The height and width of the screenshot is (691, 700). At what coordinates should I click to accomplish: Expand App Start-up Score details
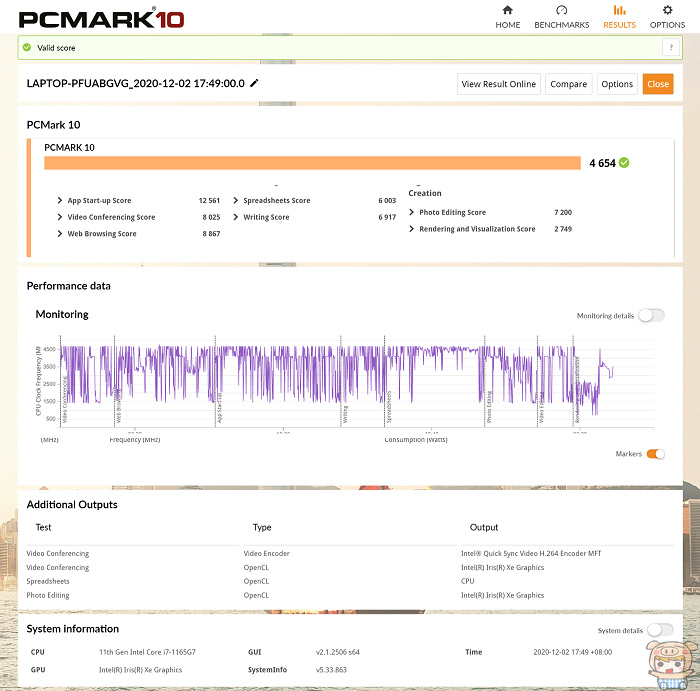tap(61, 201)
